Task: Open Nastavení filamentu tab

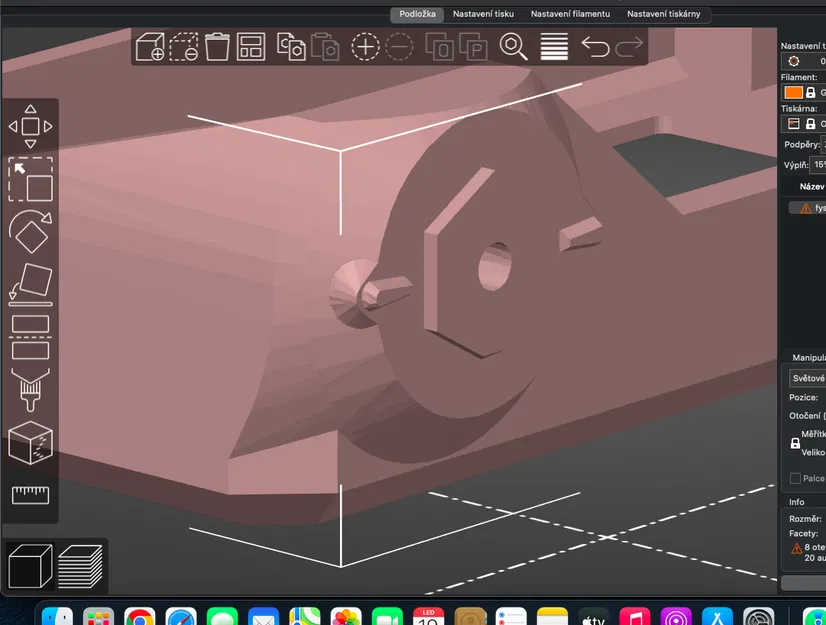Action: pos(570,14)
